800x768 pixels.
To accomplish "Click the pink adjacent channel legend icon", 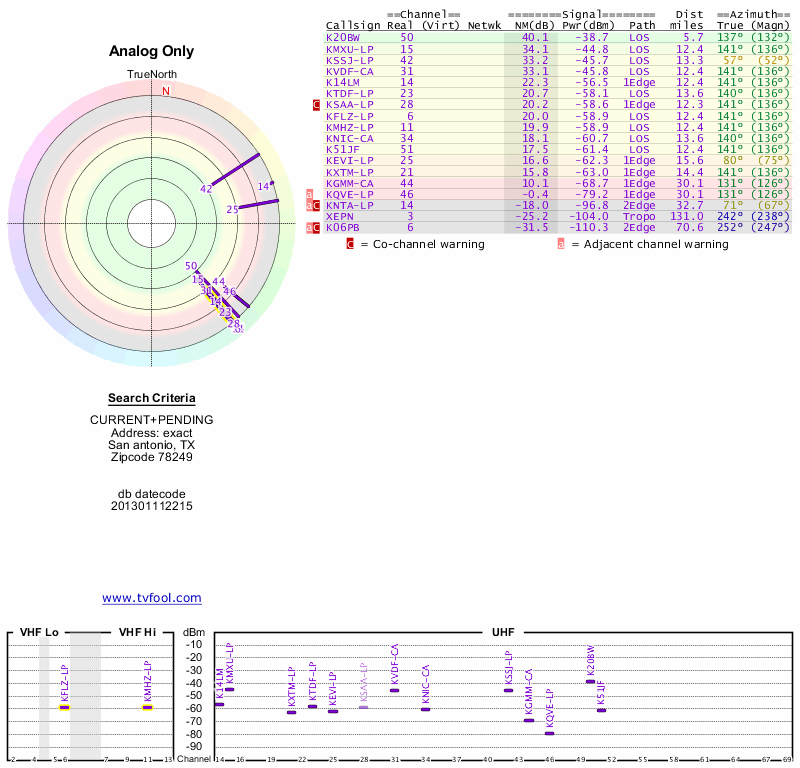I will pyautogui.click(x=561, y=243).
